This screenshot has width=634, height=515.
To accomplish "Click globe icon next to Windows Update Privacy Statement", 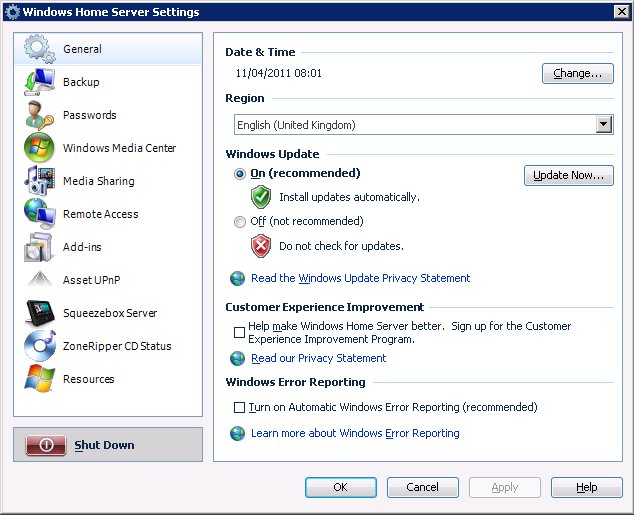I will tap(237, 278).
